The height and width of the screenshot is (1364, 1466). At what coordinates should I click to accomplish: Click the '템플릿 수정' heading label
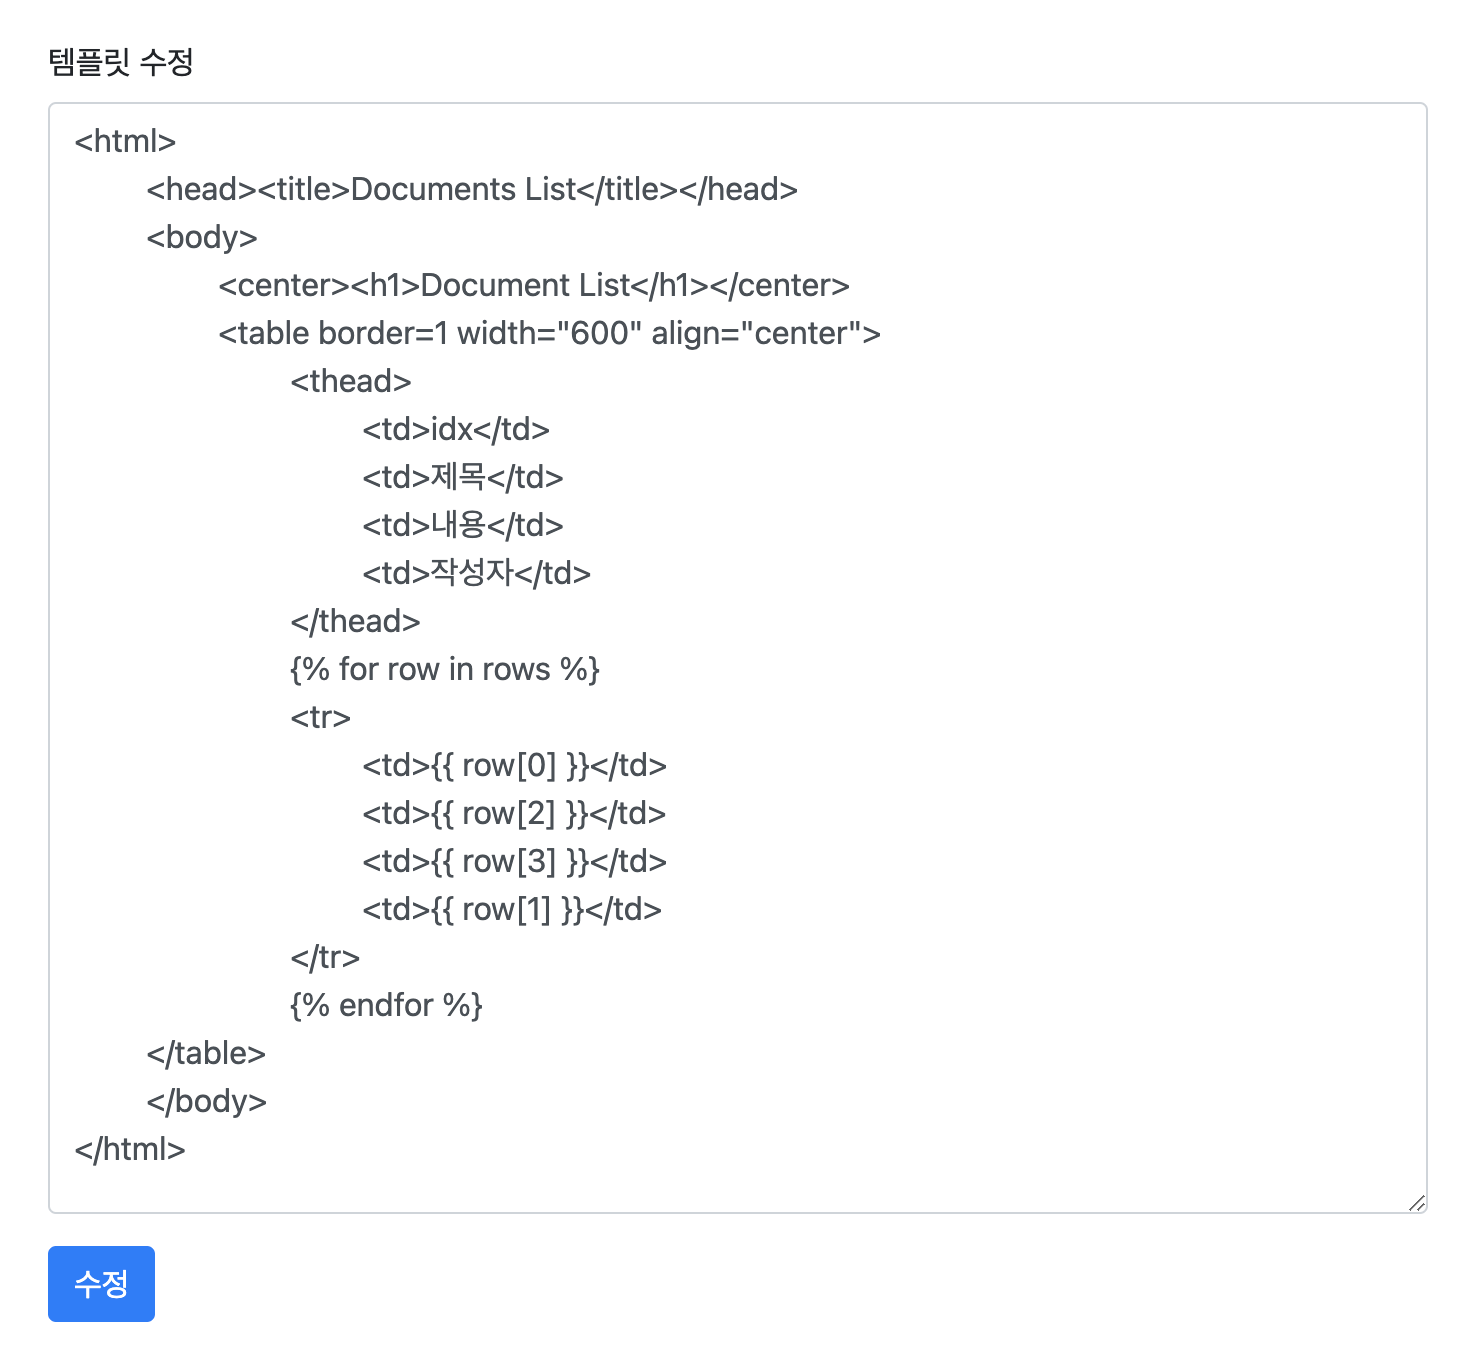click(x=121, y=62)
